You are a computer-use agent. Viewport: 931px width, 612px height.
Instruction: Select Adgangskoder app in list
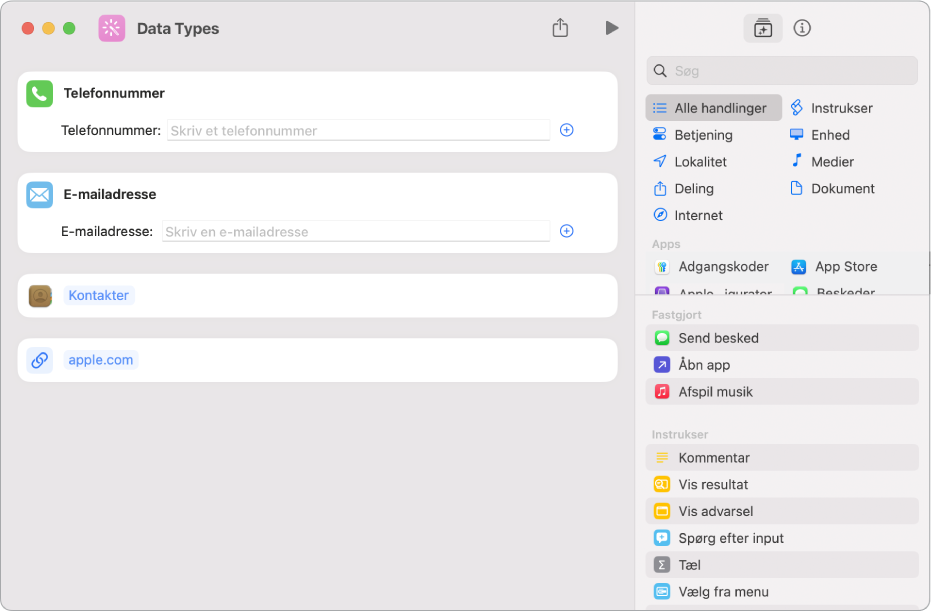(711, 267)
